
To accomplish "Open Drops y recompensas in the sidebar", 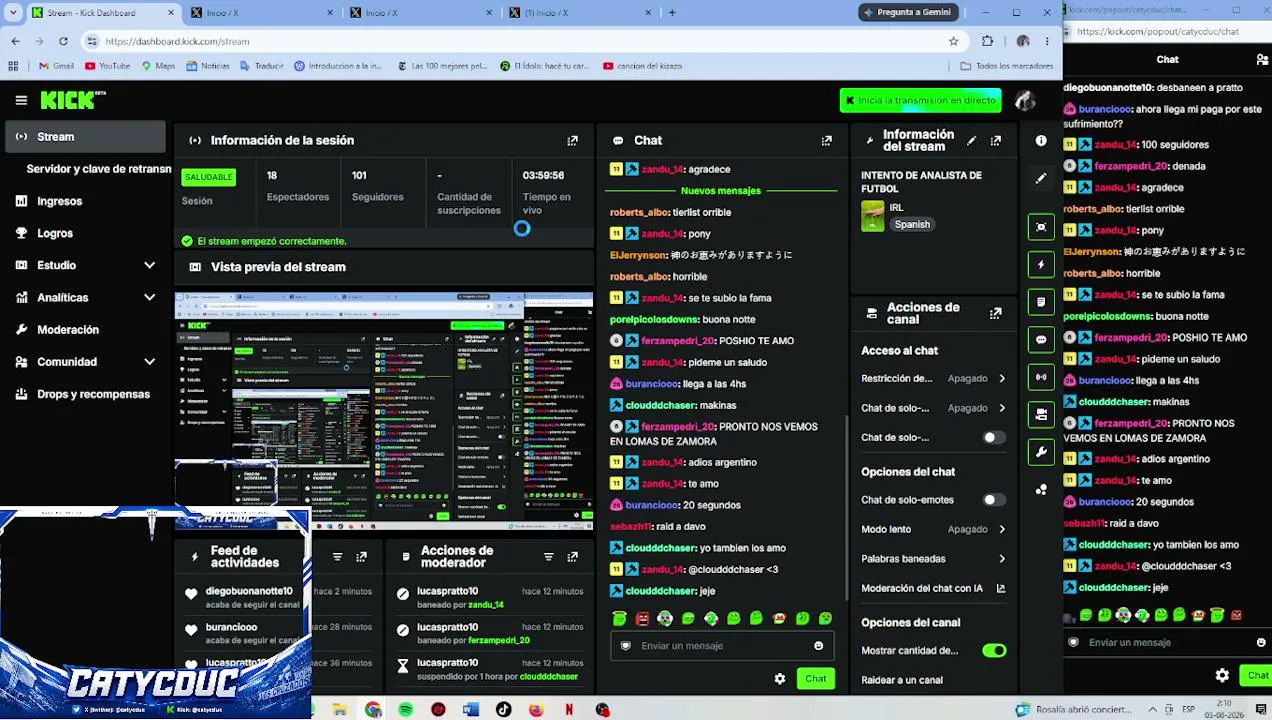I will coord(85,394).
